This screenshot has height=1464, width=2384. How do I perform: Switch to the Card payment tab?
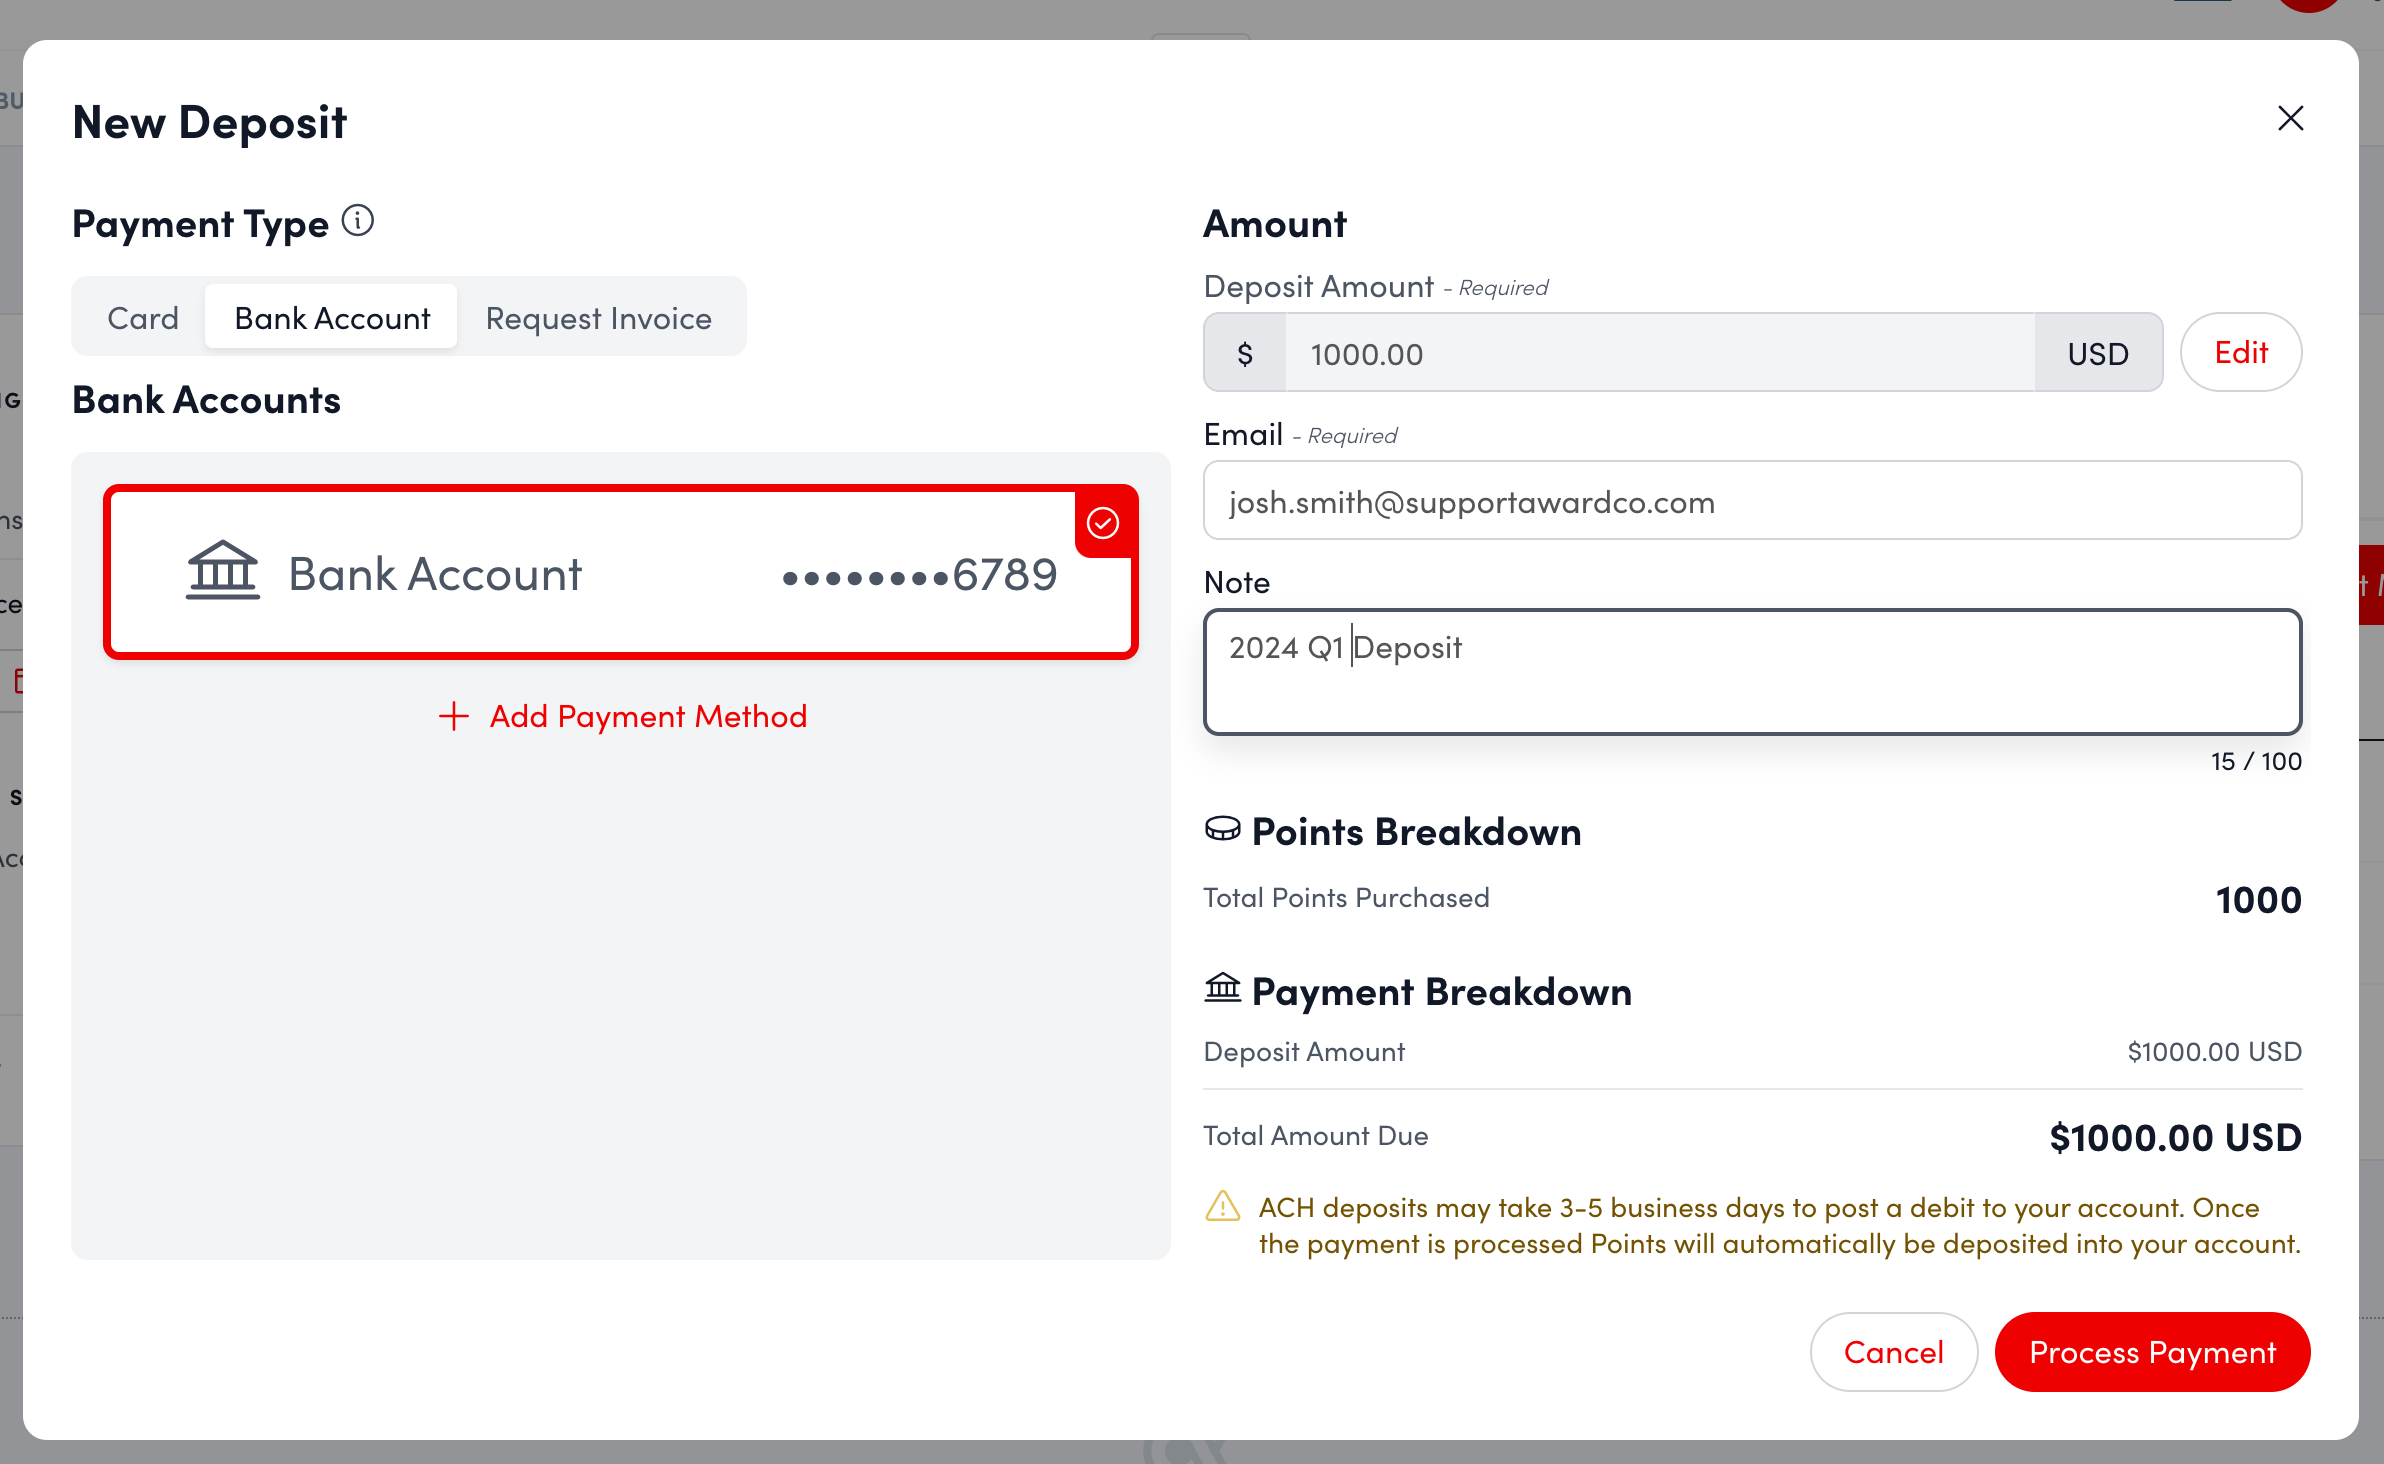(x=143, y=318)
